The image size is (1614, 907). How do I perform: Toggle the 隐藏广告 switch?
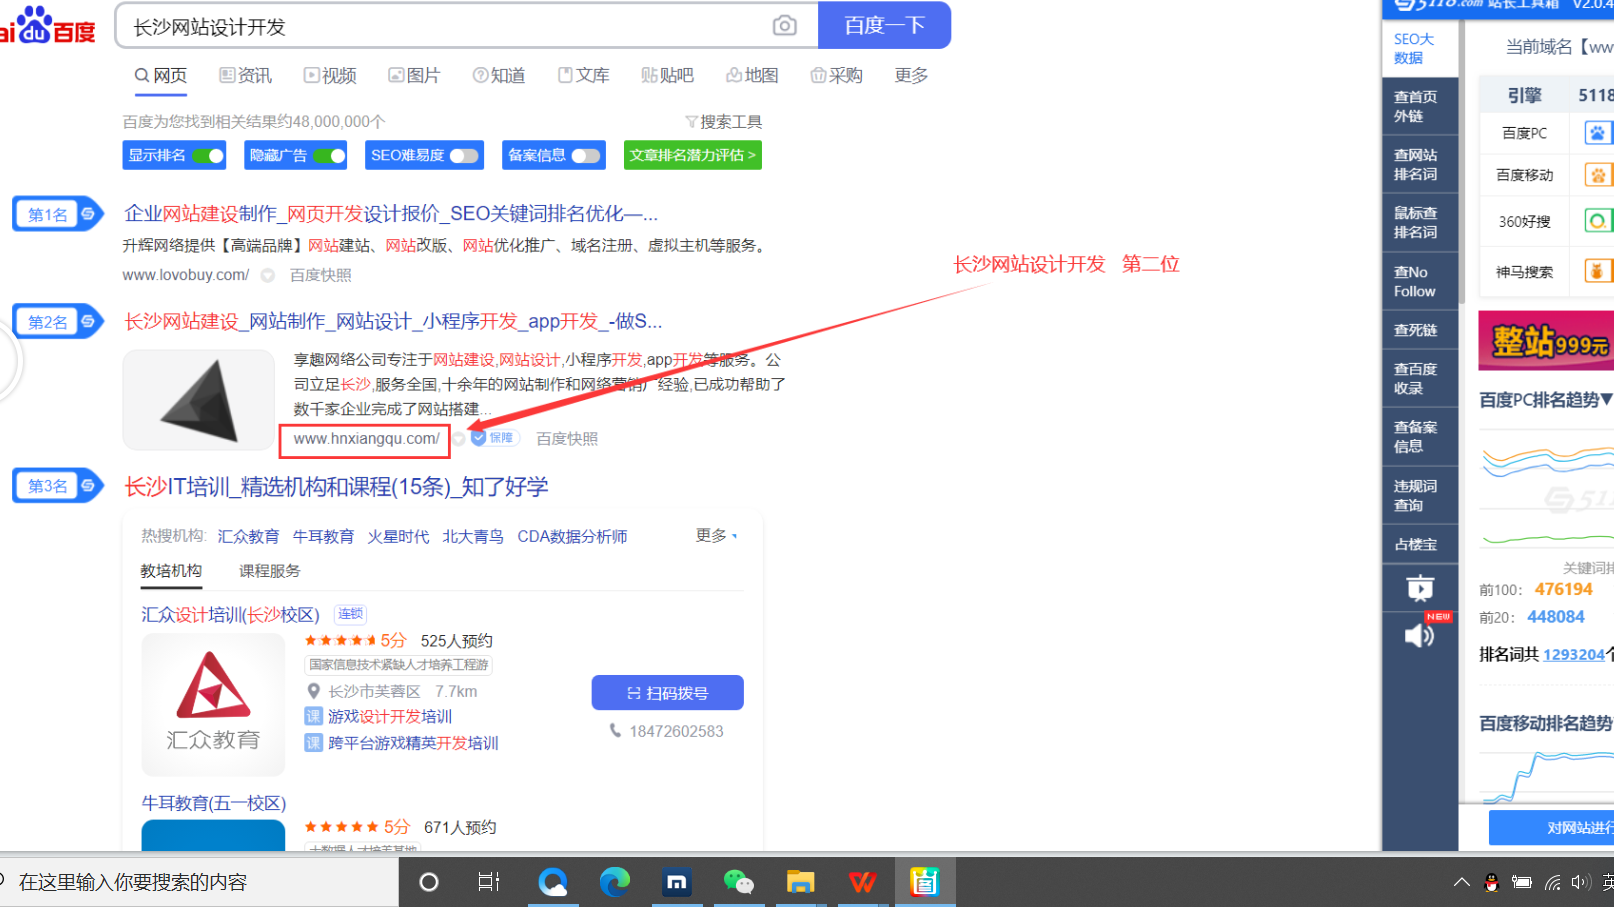(x=329, y=156)
